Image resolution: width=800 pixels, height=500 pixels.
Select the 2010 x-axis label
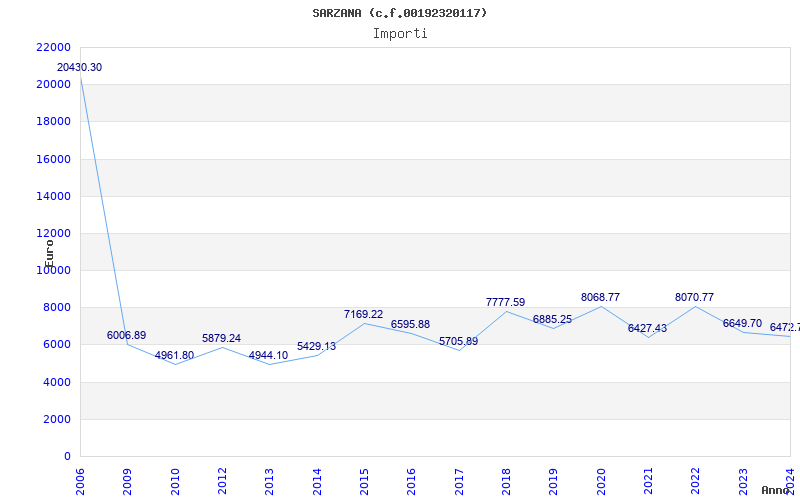(x=175, y=482)
